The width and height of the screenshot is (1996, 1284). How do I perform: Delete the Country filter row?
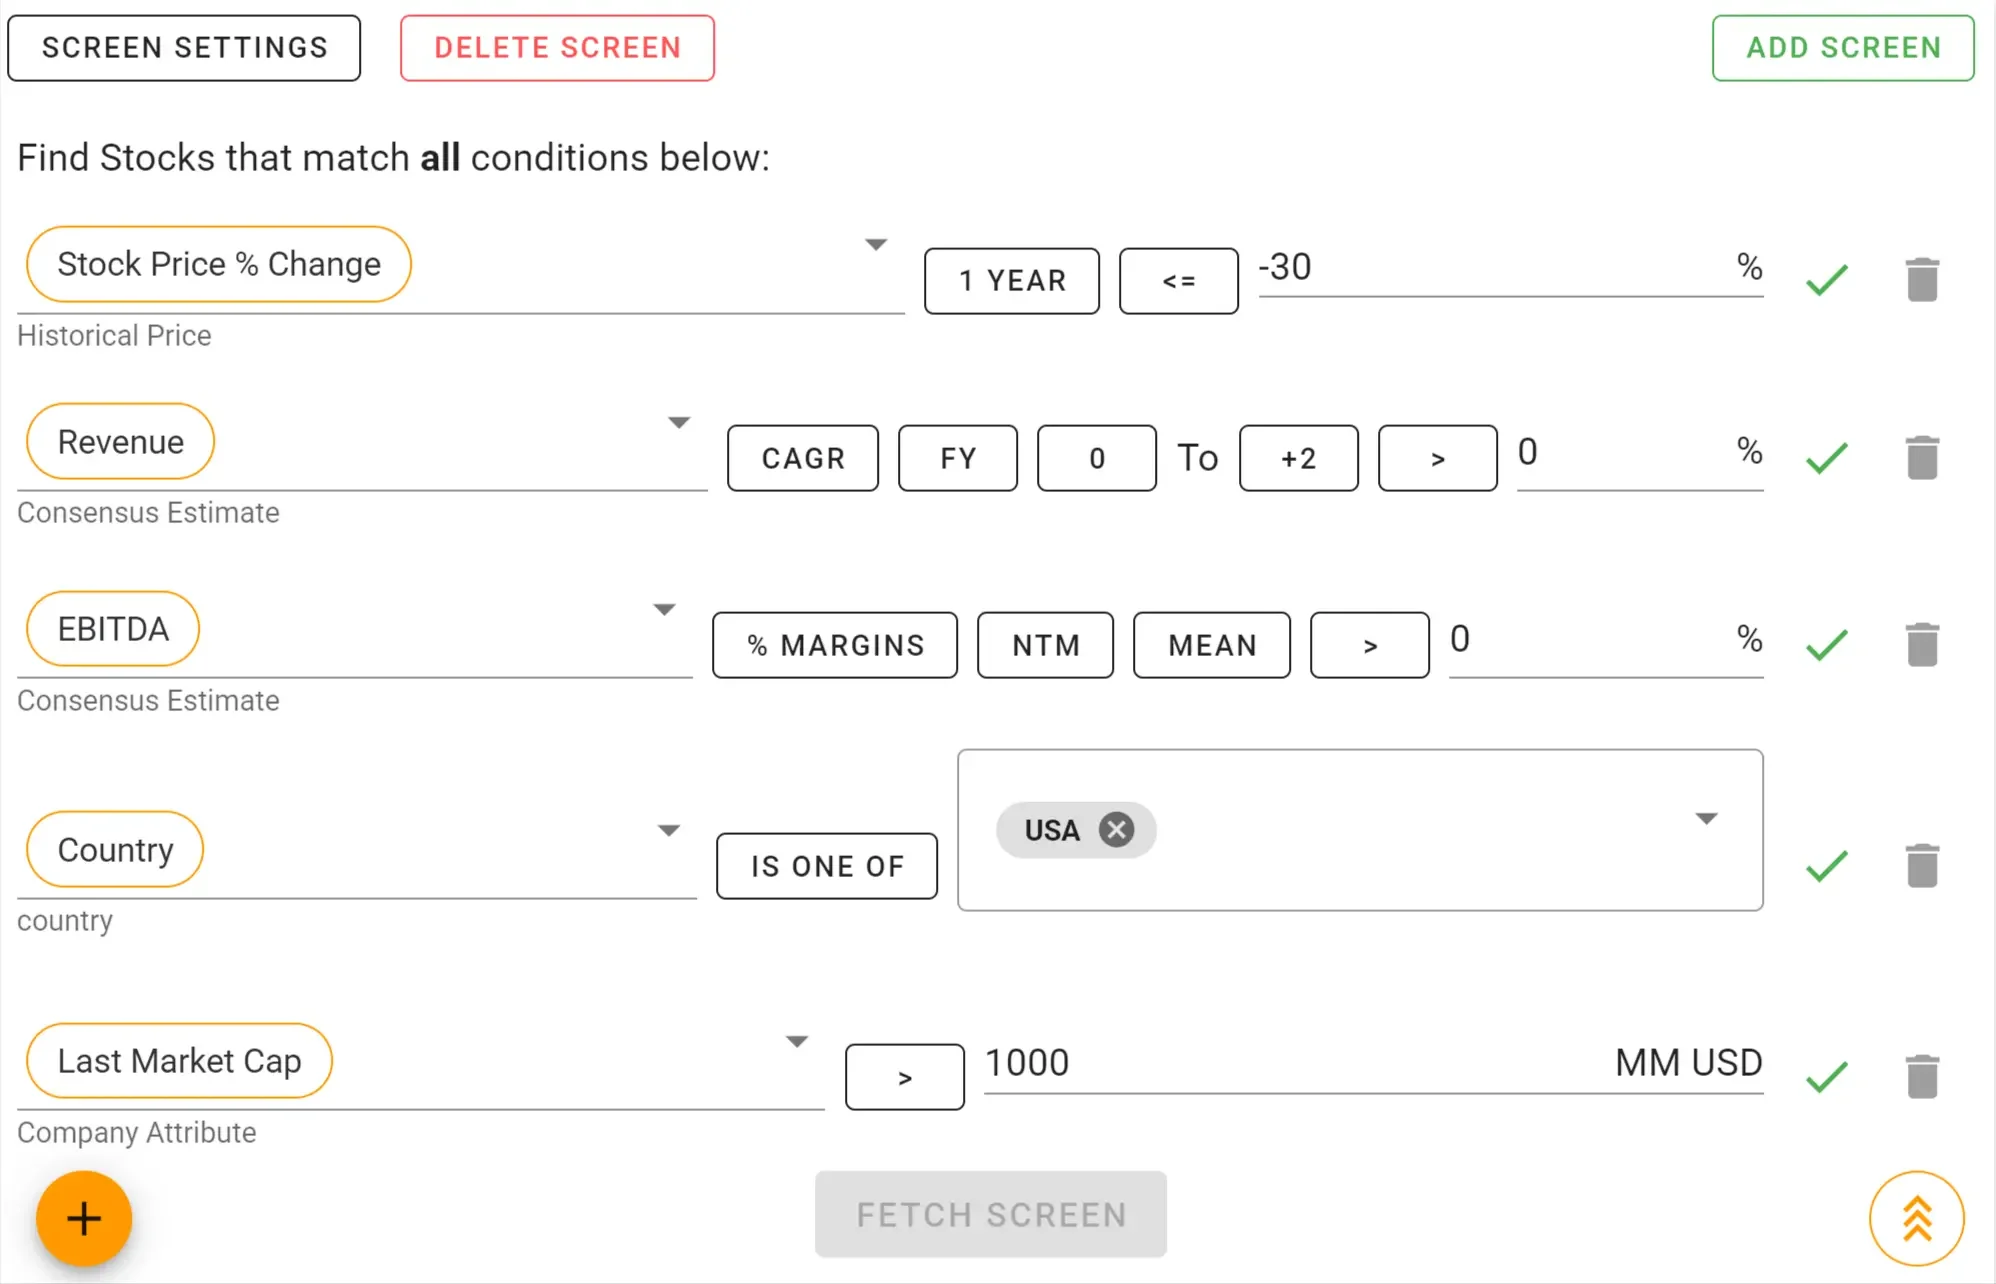pyautogui.click(x=1921, y=866)
